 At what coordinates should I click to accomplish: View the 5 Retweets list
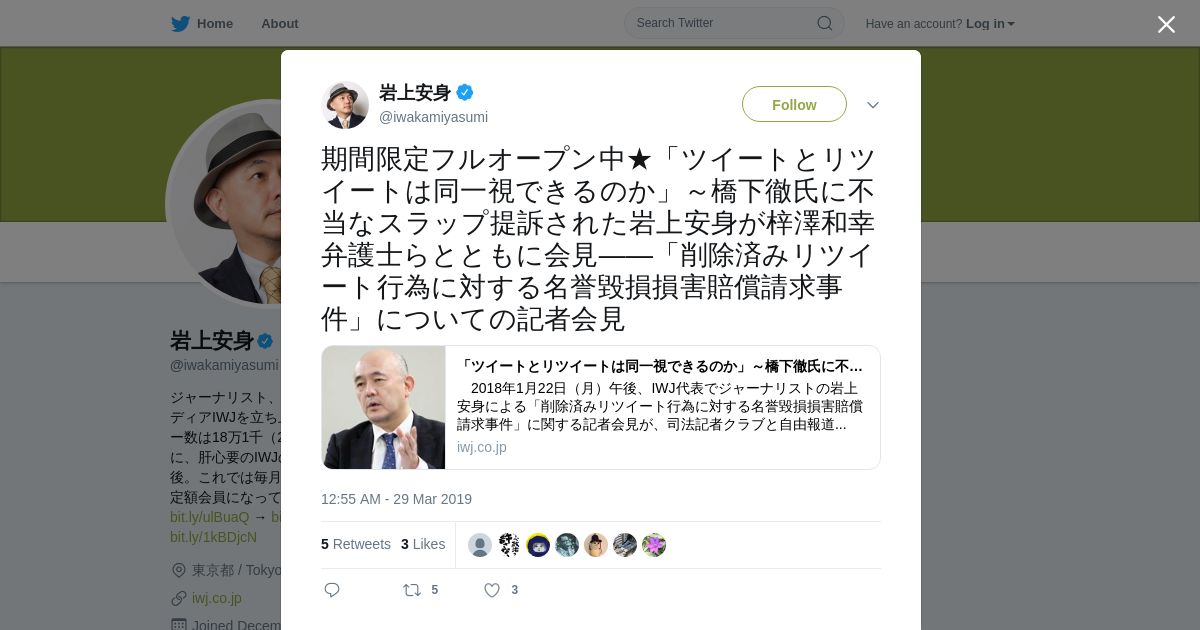point(356,544)
